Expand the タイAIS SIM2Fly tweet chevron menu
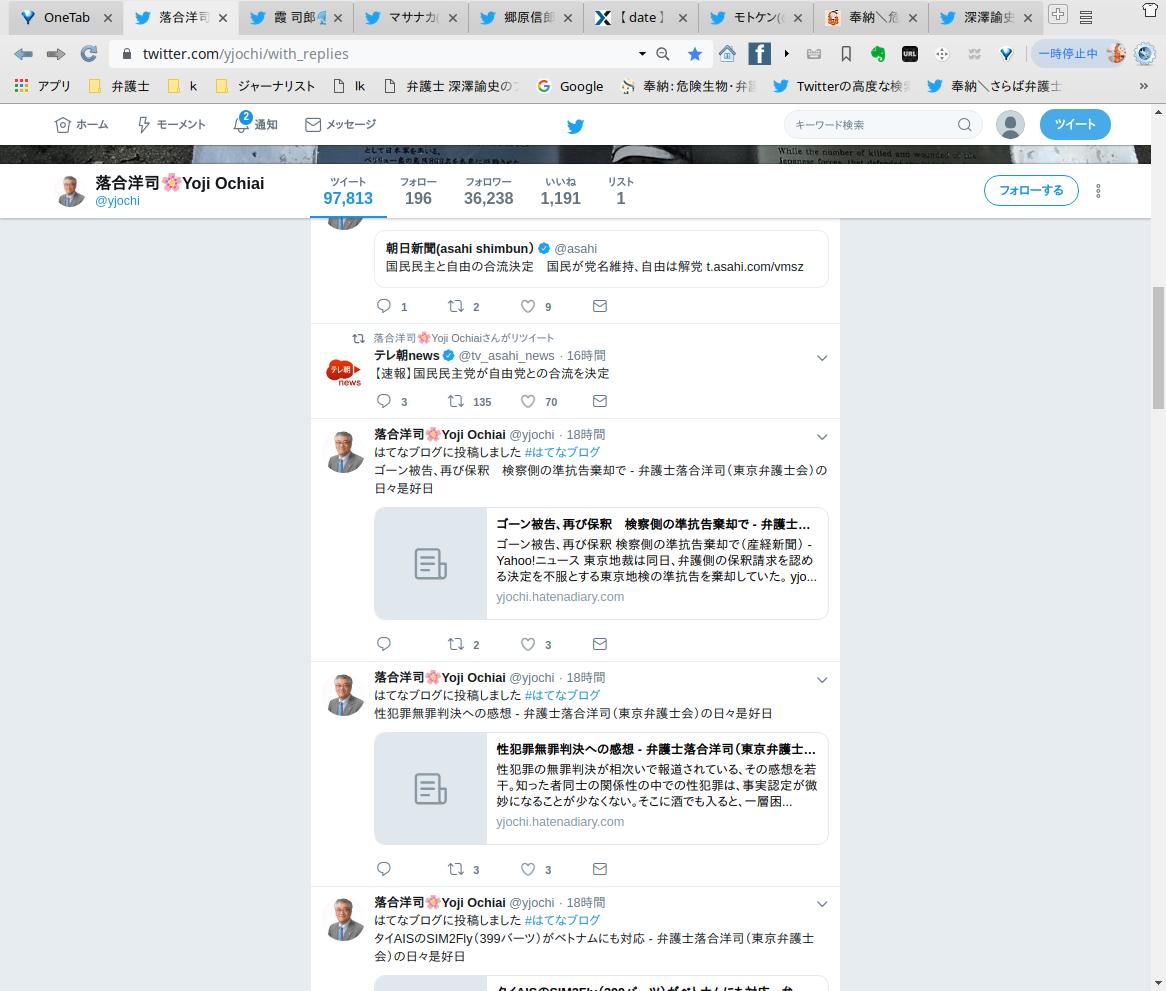The width and height of the screenshot is (1166, 991). (822, 904)
